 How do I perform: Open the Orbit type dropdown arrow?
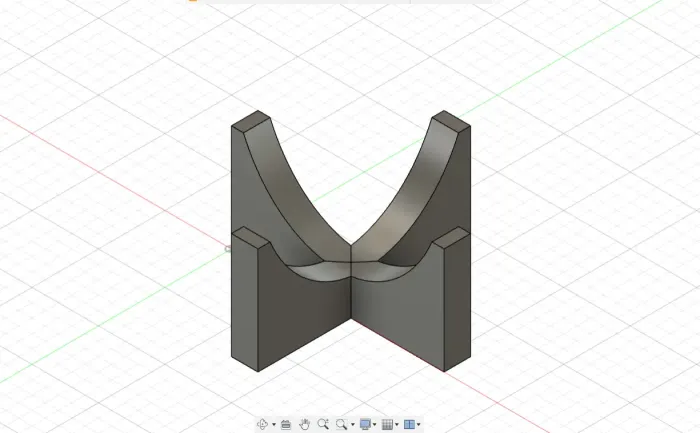tap(273, 425)
